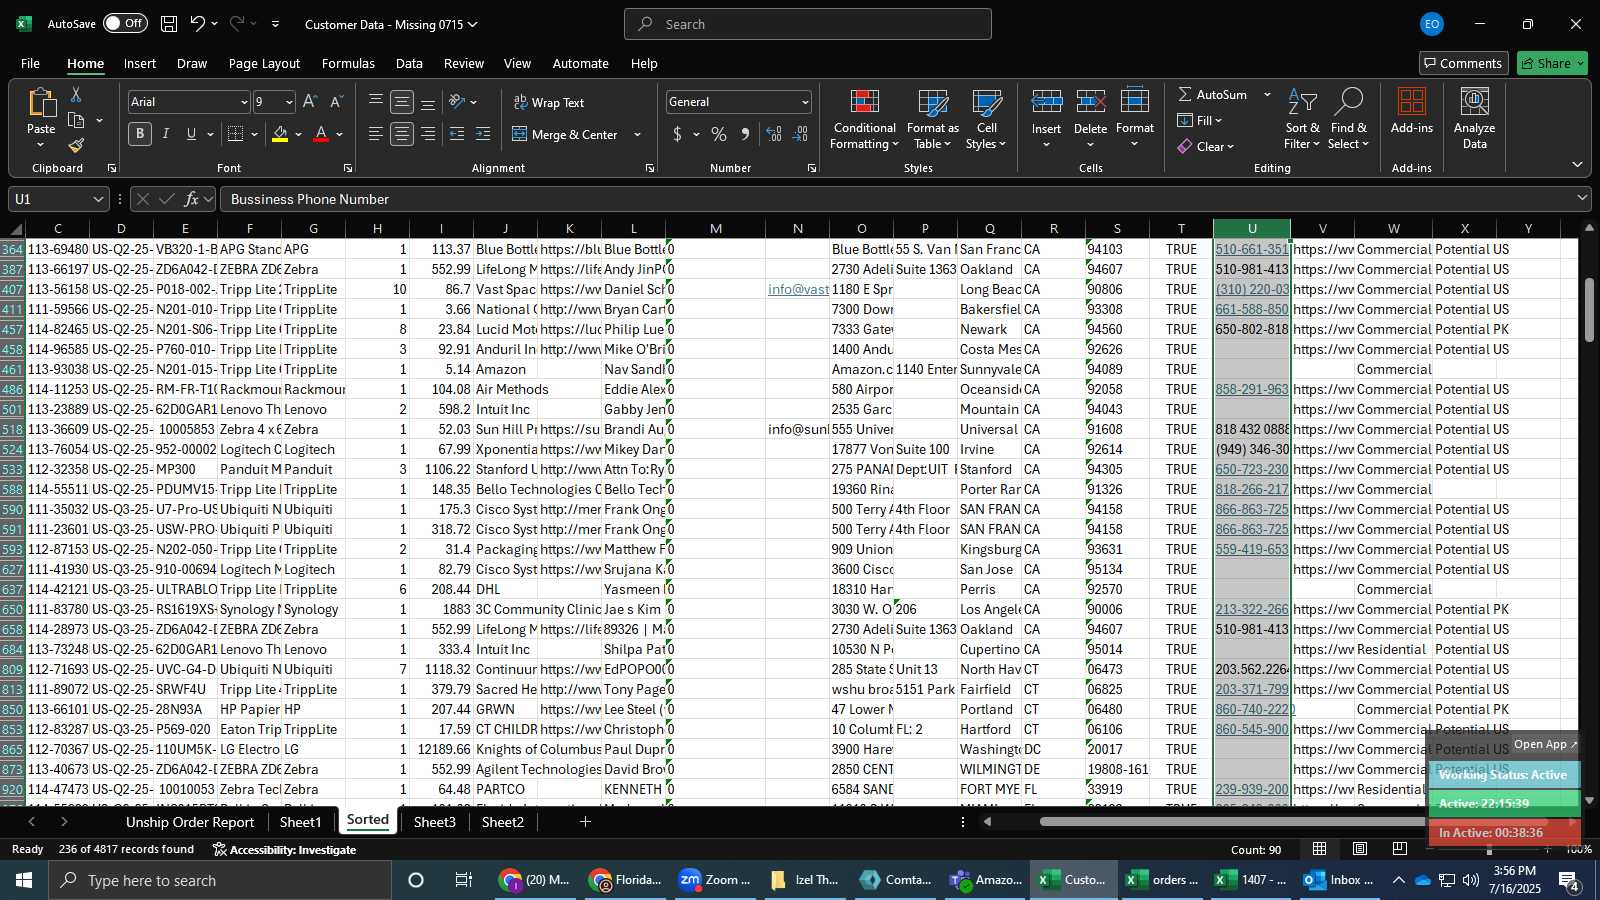Click the Comma Style icon
The width and height of the screenshot is (1600, 900).
pyautogui.click(x=745, y=134)
